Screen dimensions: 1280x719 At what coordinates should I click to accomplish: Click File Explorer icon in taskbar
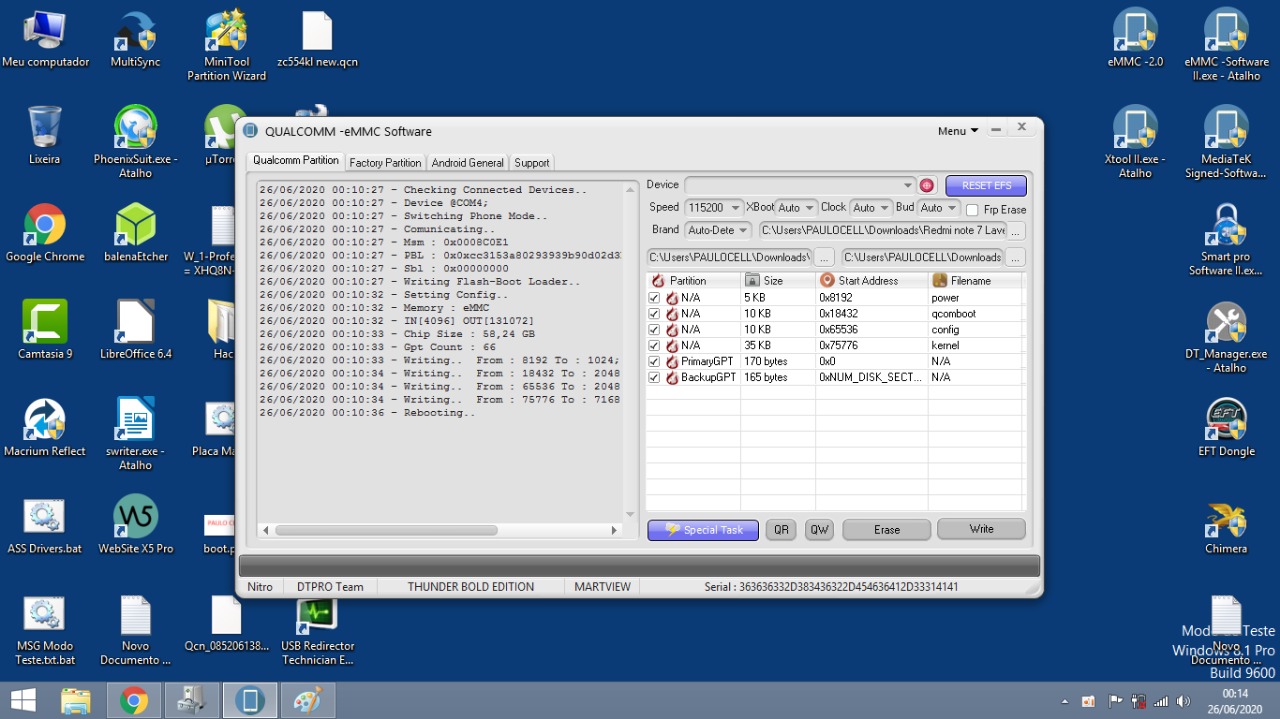click(x=76, y=700)
